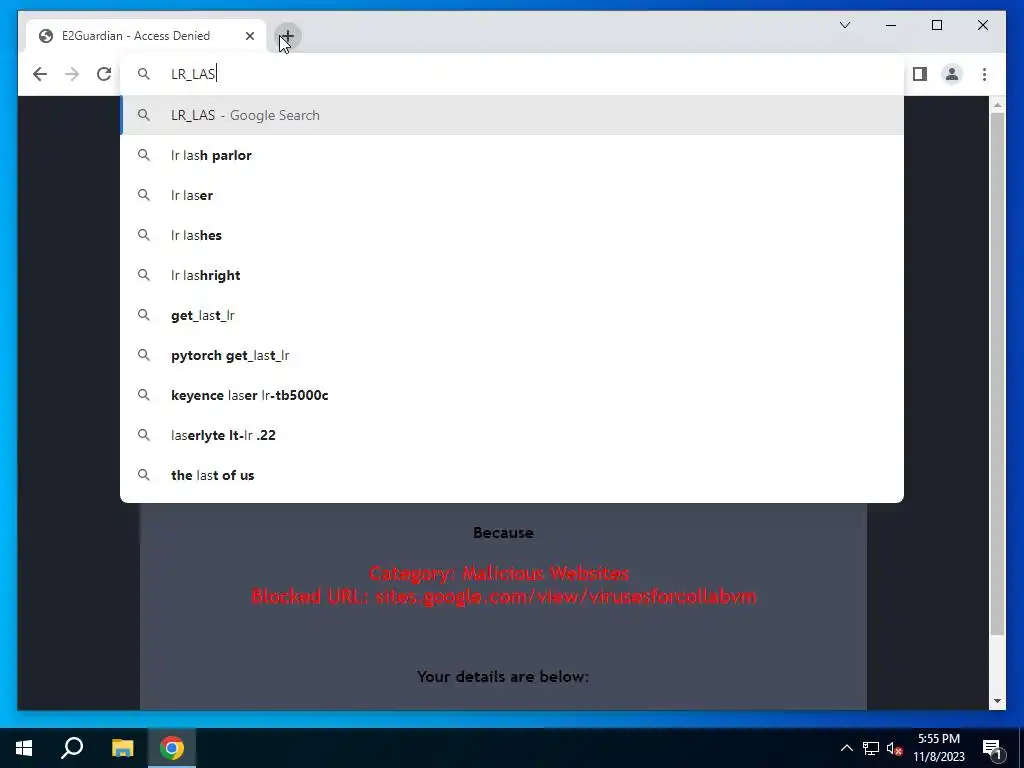Screen dimensions: 1024x768
Task: Go forward to the next page
Action: [x=72, y=74]
